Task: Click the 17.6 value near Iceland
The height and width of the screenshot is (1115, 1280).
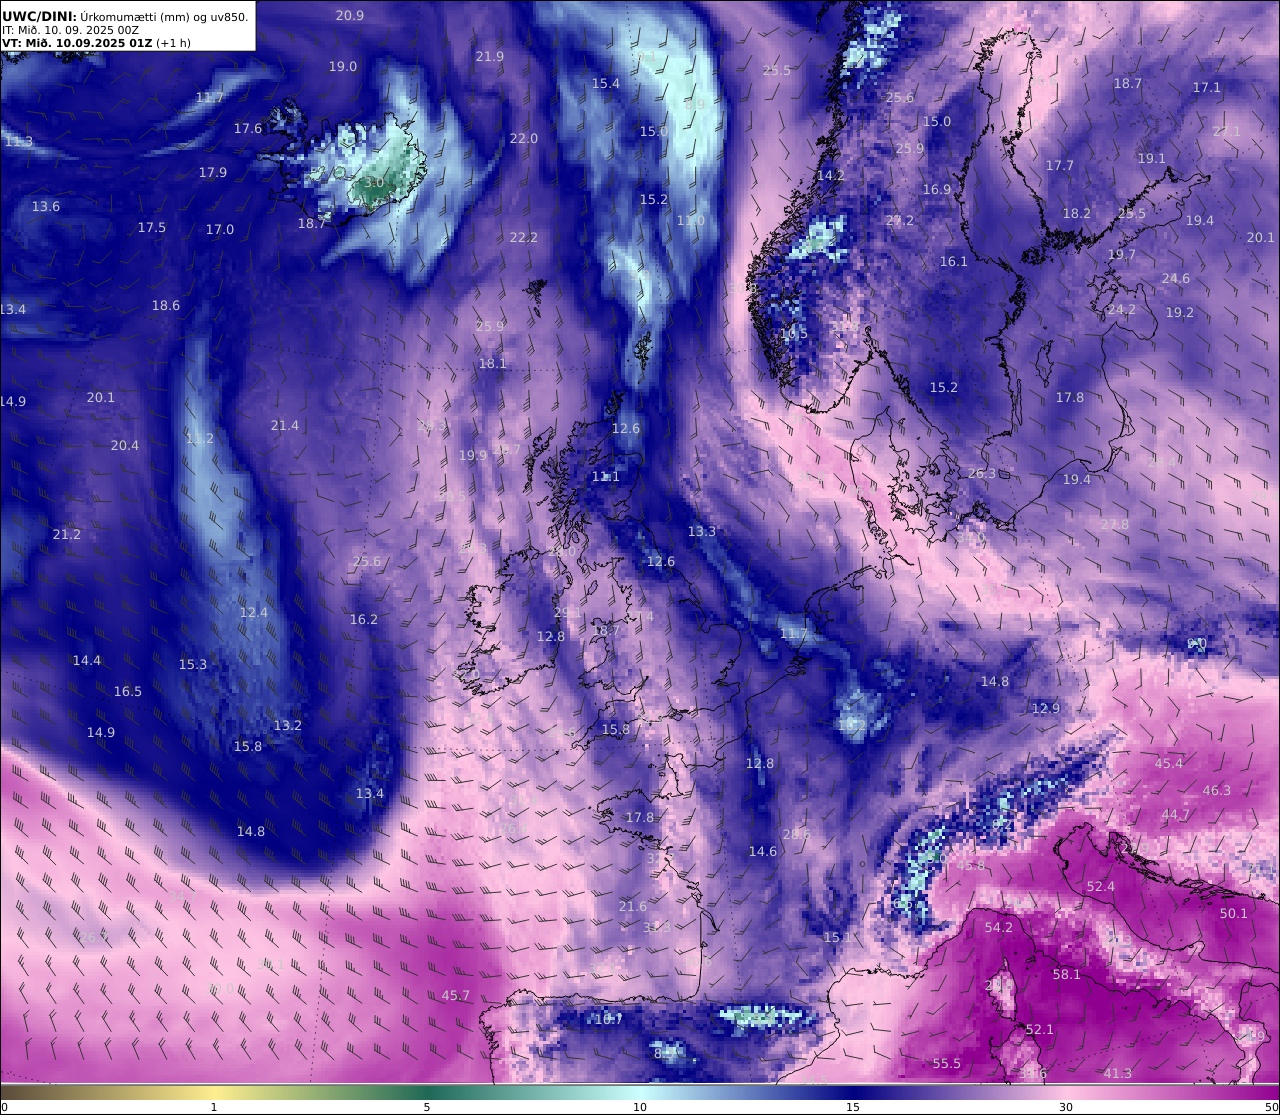Action: click(248, 128)
